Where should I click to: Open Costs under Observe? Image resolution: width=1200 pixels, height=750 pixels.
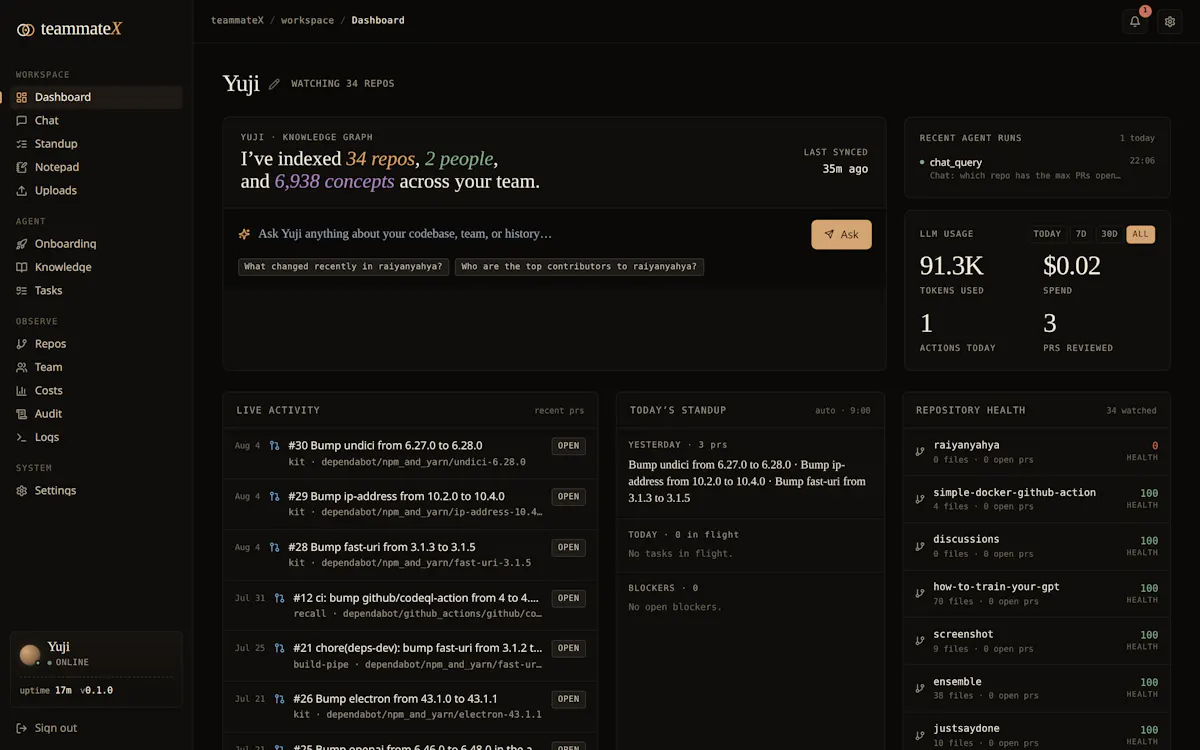pos(96,390)
